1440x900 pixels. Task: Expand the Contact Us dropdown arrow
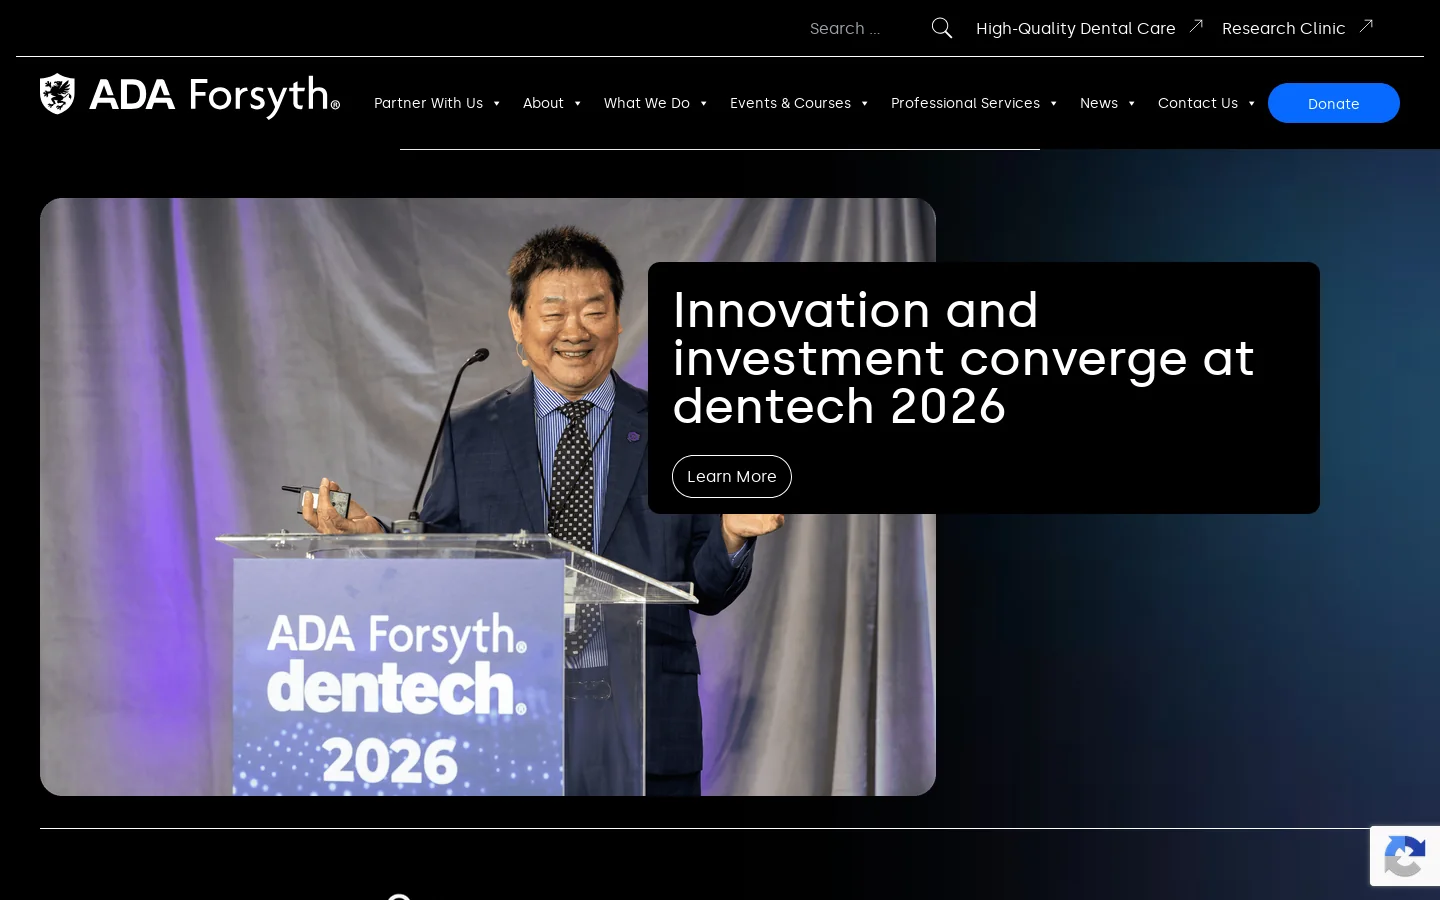pos(1251,103)
